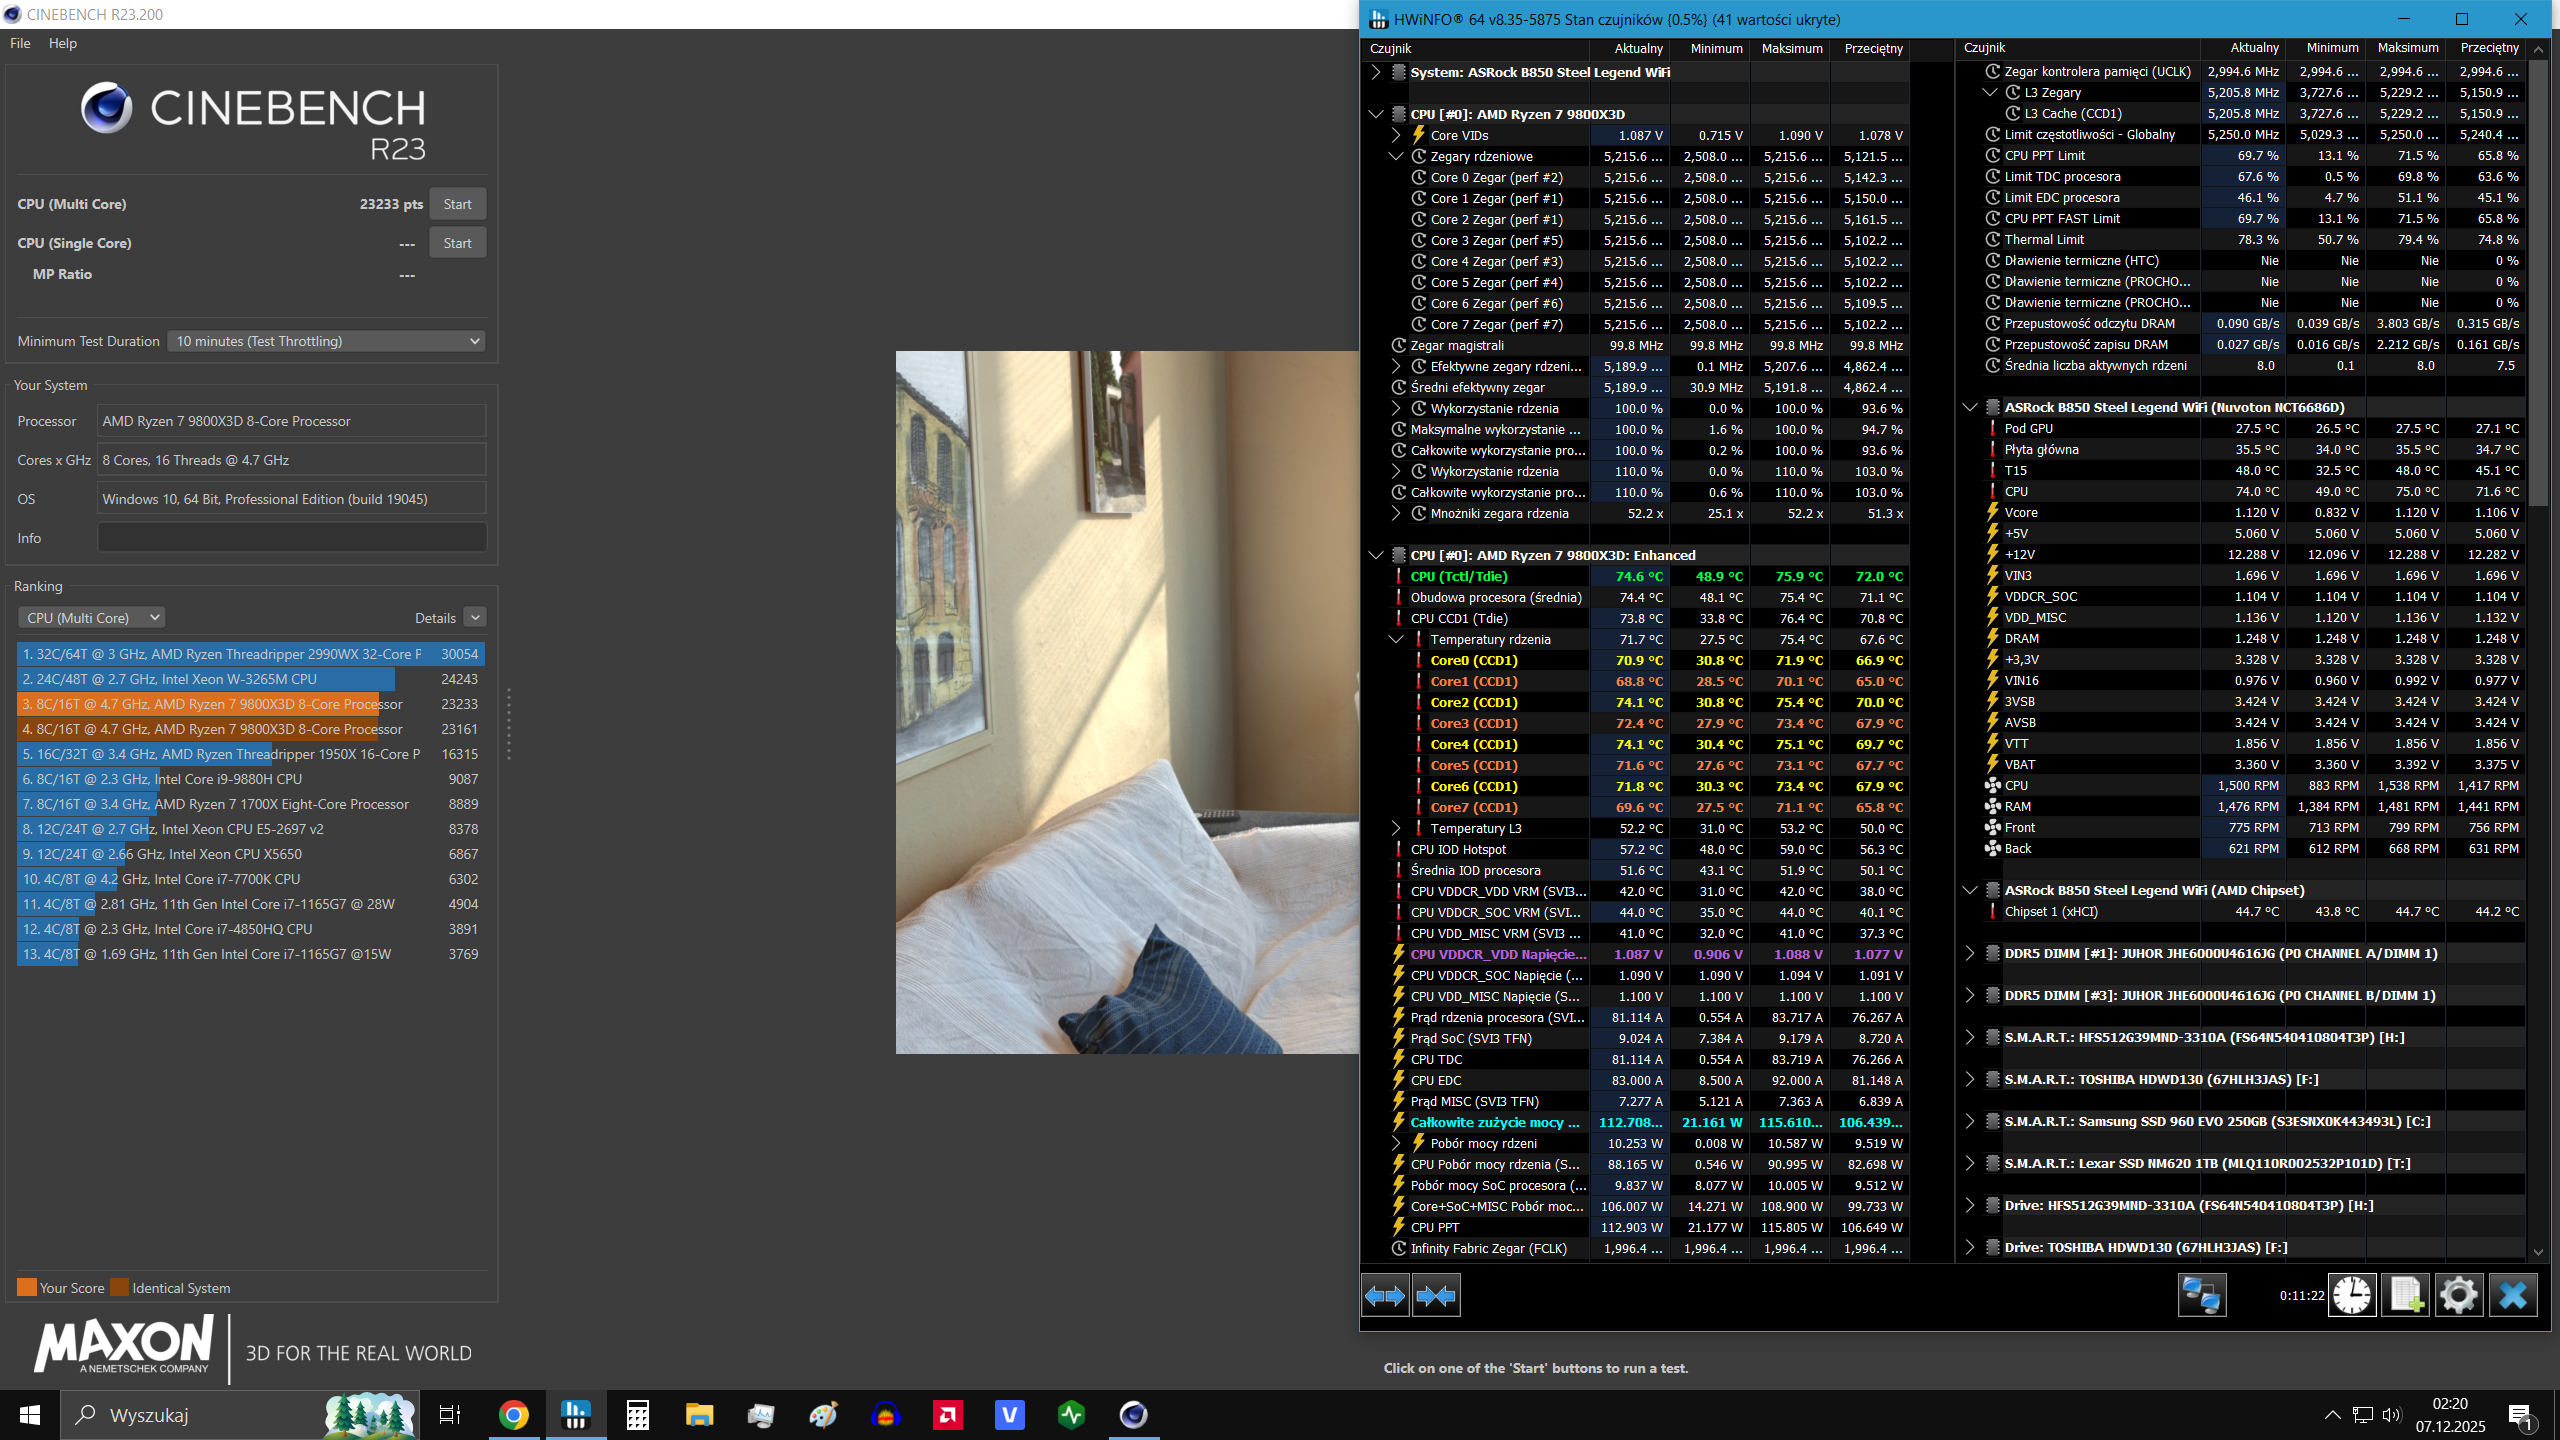Viewport: 2560px width, 1440px height.
Task: Open the Cinebench File menu
Action: [x=20, y=43]
